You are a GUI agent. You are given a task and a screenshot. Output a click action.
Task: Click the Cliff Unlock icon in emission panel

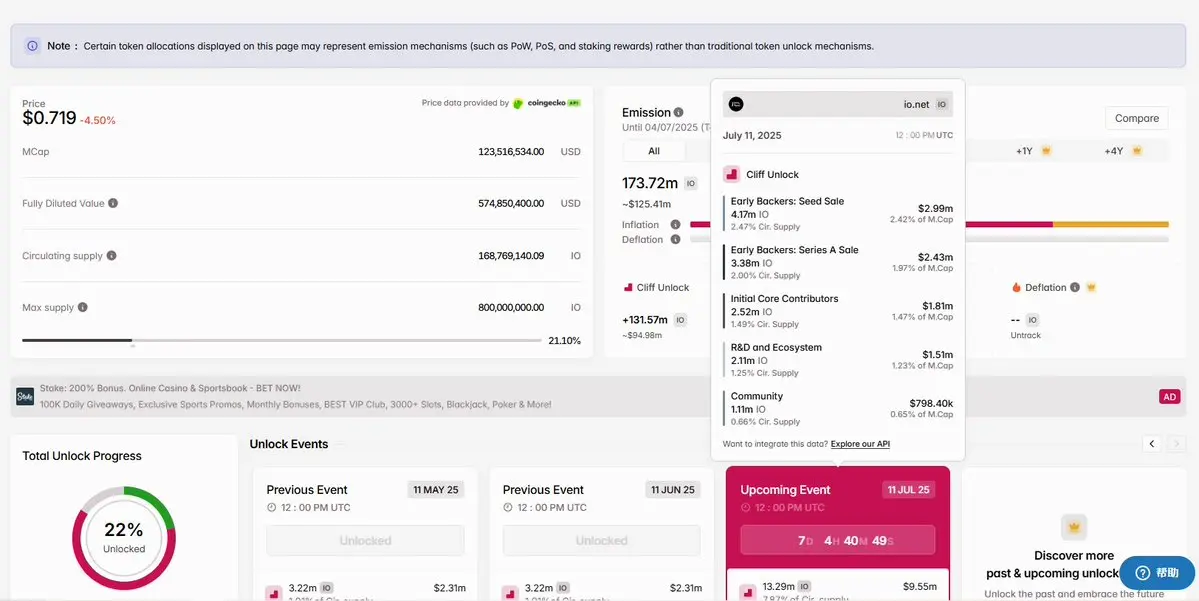click(629, 288)
